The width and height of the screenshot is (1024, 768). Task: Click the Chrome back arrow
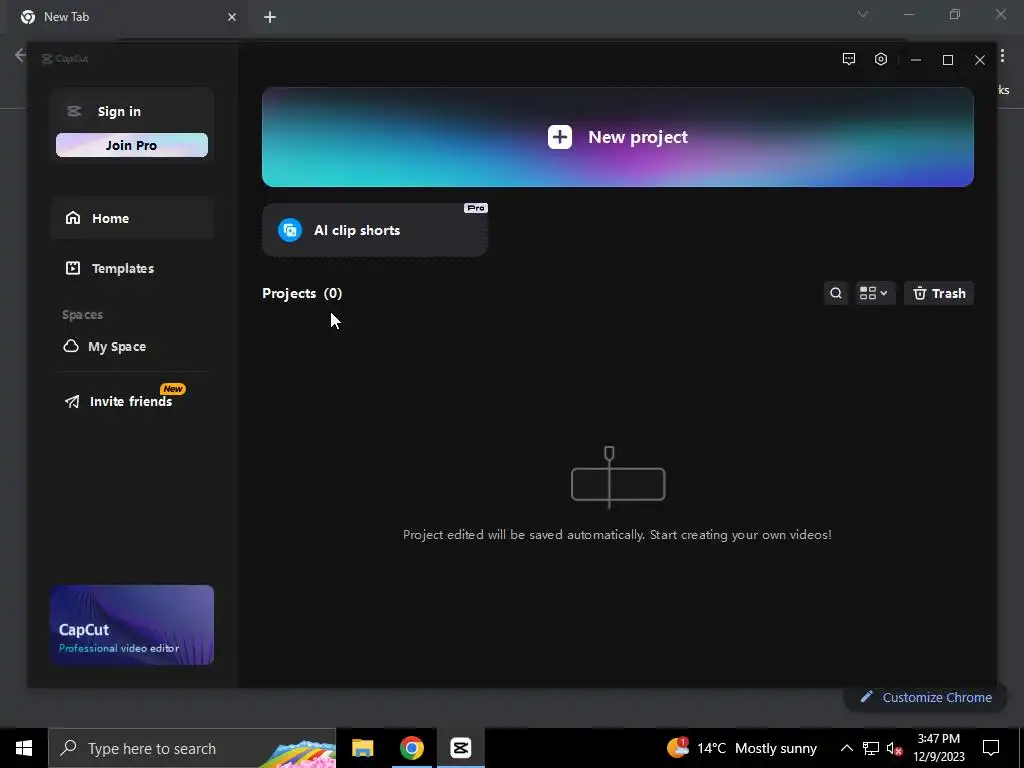click(20, 55)
